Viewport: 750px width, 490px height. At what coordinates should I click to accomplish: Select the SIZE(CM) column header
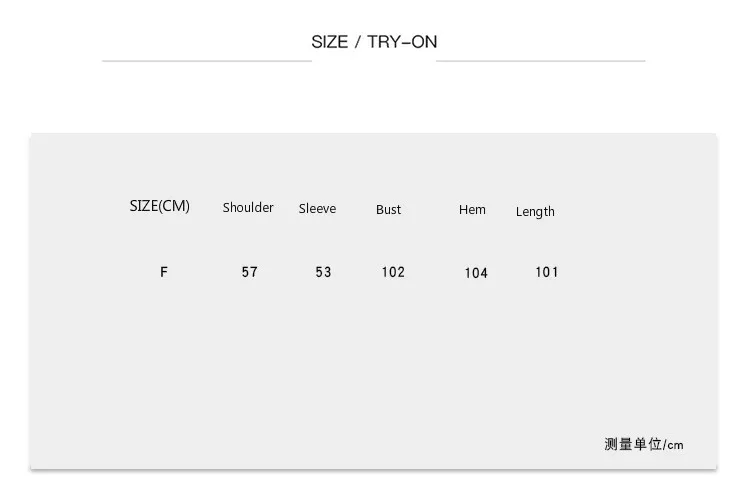[159, 206]
